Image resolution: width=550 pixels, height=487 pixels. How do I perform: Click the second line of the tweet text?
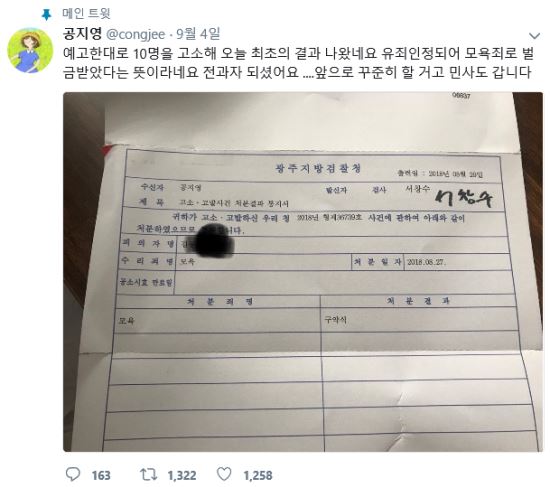pyautogui.click(x=297, y=72)
